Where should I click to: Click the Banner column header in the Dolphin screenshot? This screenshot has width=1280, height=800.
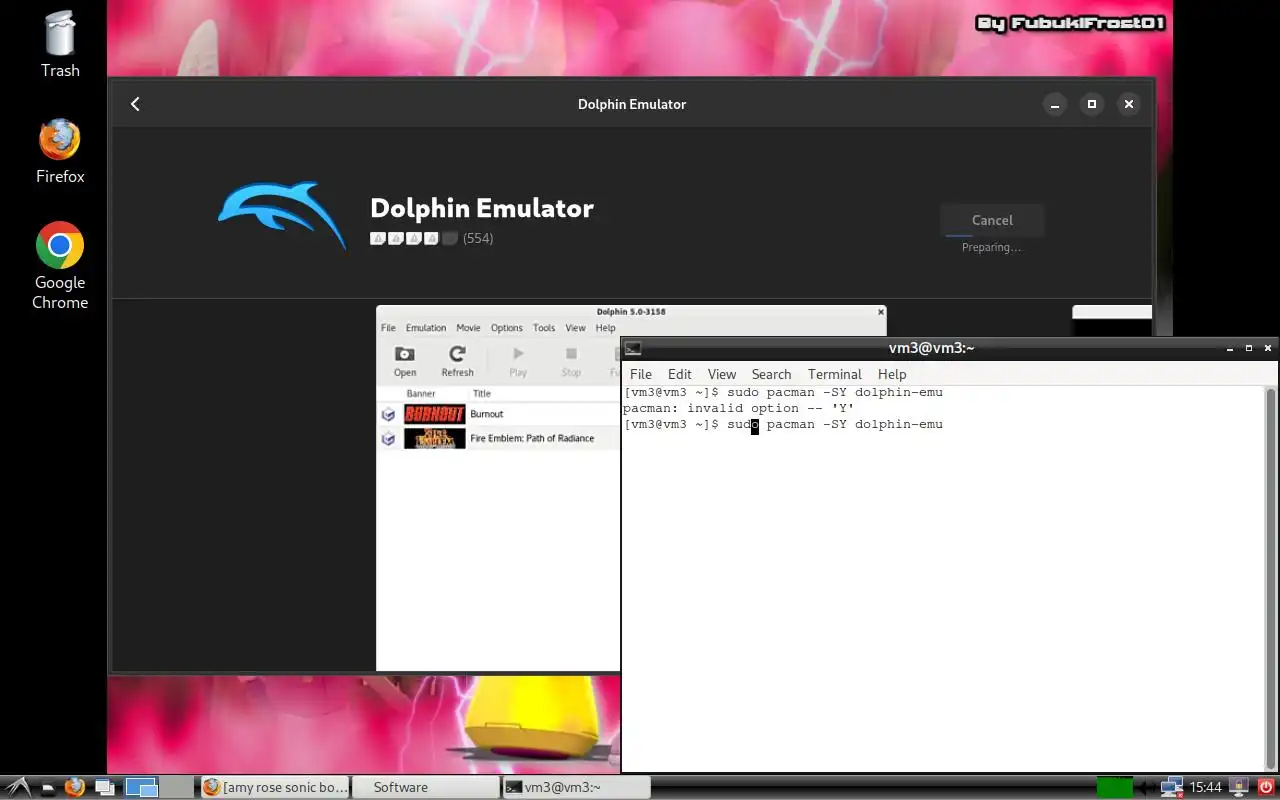(421, 394)
